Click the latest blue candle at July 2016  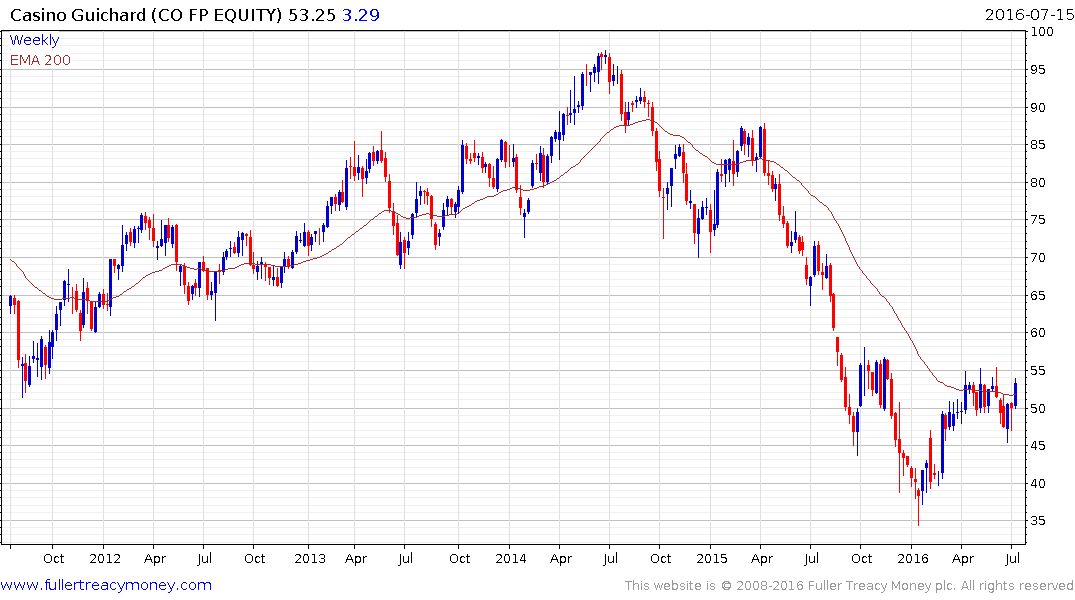tap(1015, 392)
